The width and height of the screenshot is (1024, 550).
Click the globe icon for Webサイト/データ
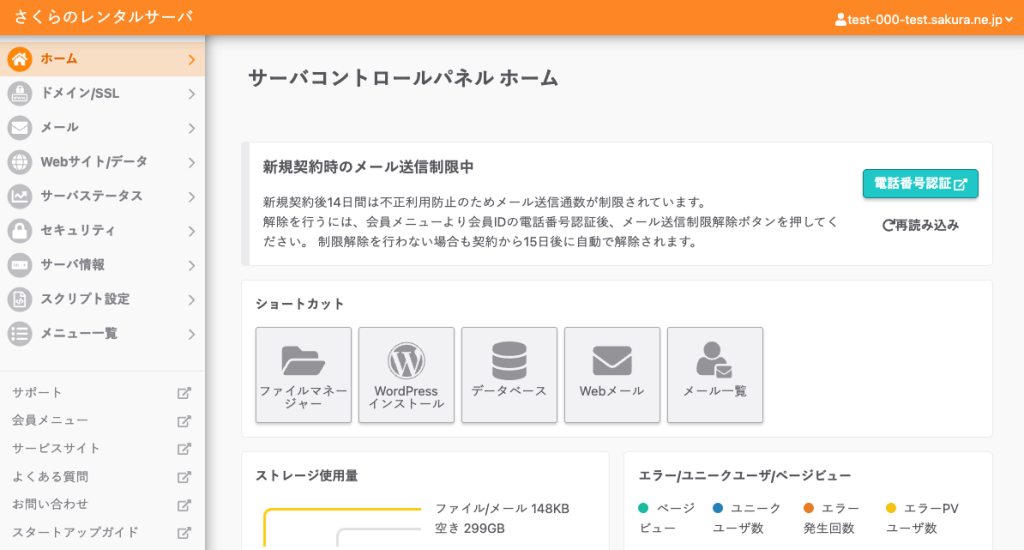tap(20, 162)
